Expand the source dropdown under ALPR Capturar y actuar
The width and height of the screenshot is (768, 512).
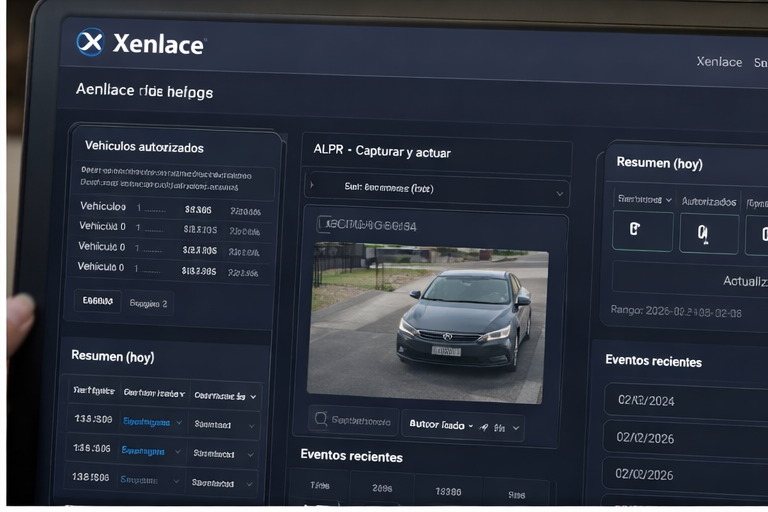pos(559,192)
